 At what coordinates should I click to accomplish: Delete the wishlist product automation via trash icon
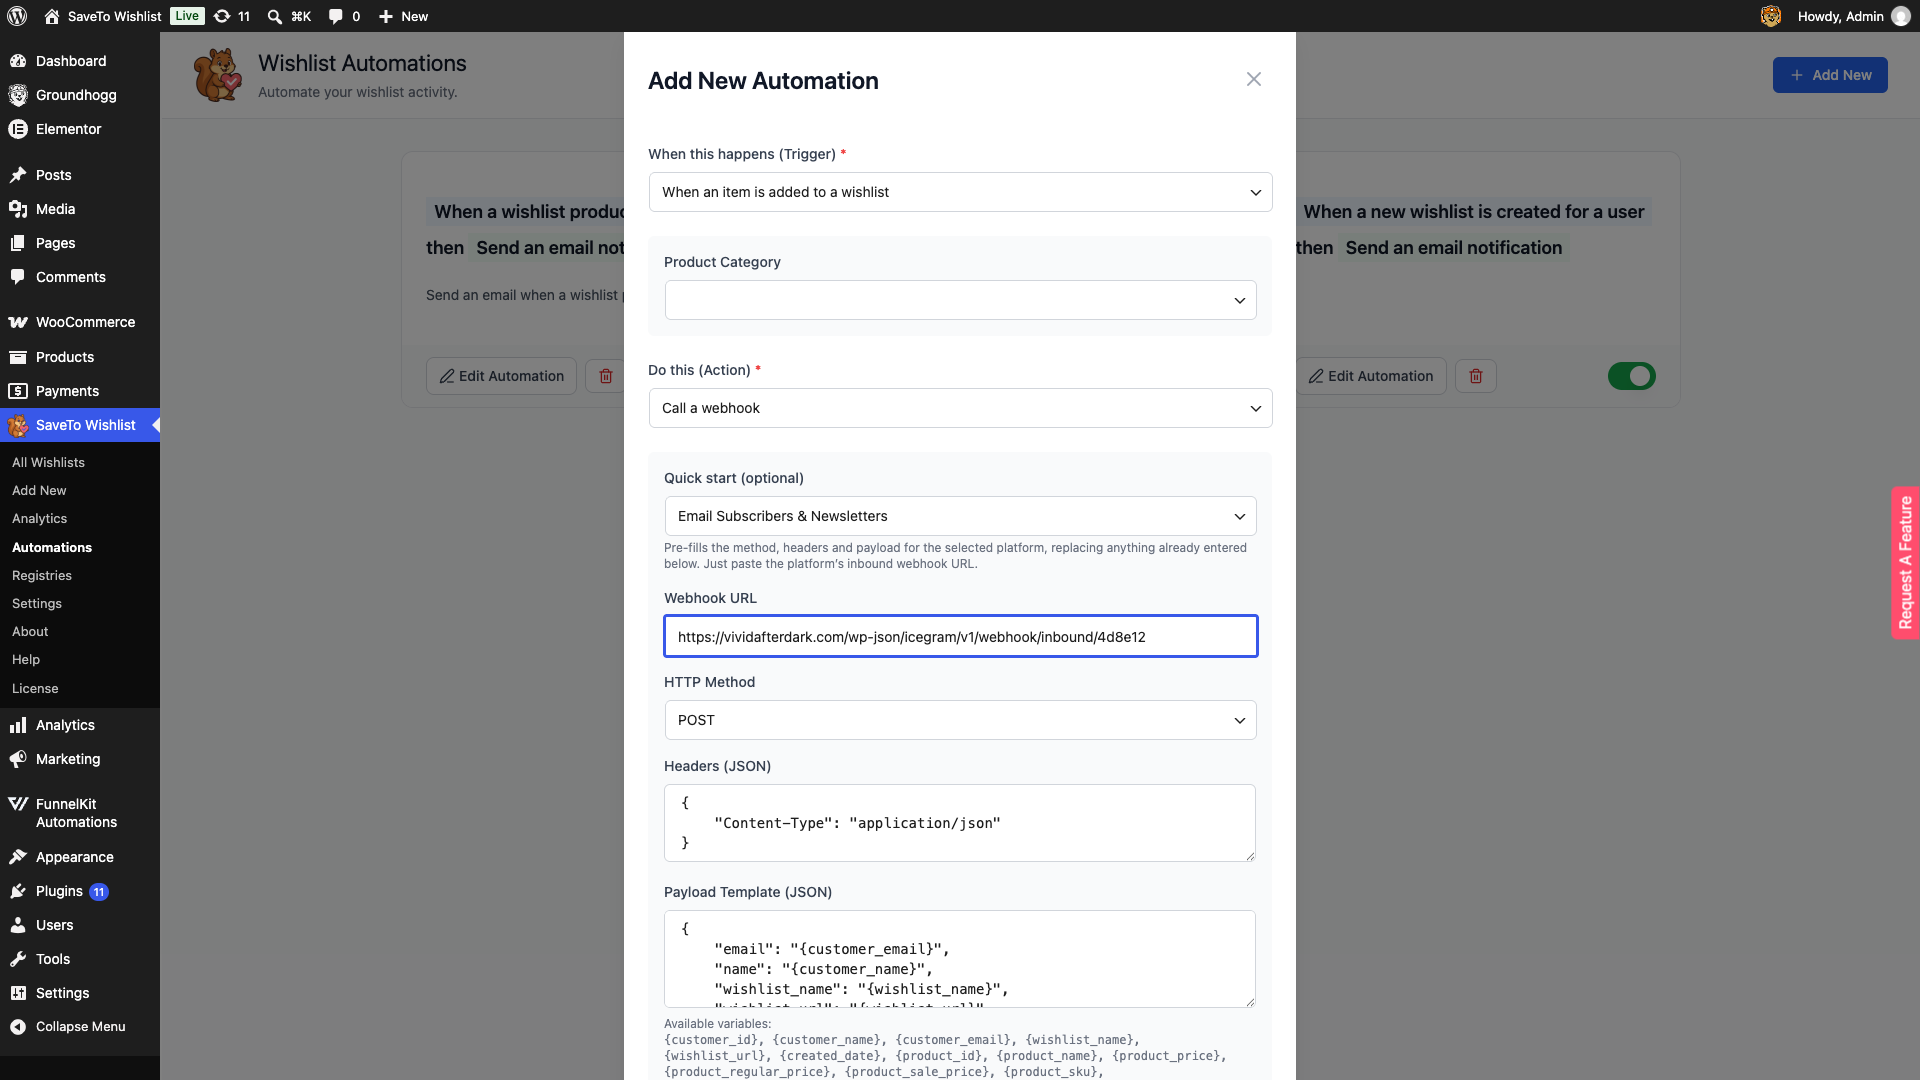click(x=605, y=376)
